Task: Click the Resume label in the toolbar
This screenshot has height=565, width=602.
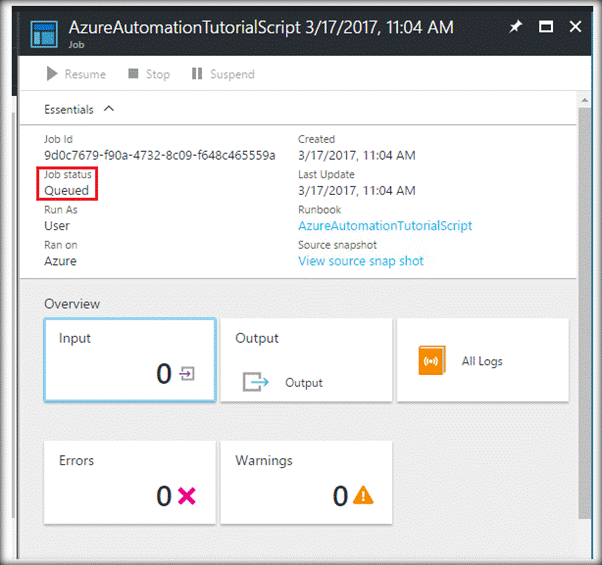Action: [85, 74]
